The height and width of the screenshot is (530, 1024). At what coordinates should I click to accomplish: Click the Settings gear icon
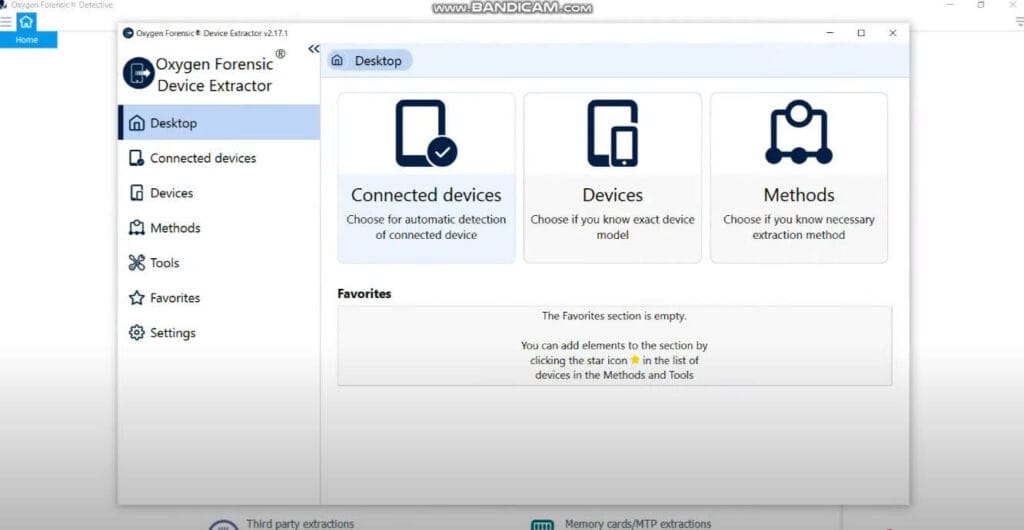click(136, 333)
